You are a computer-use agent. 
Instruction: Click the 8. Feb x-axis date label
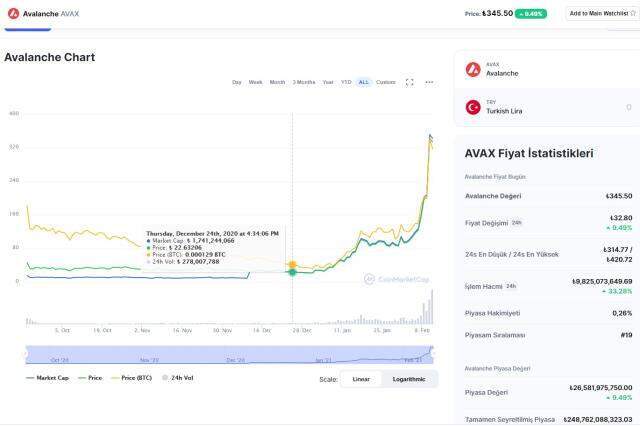click(422, 330)
